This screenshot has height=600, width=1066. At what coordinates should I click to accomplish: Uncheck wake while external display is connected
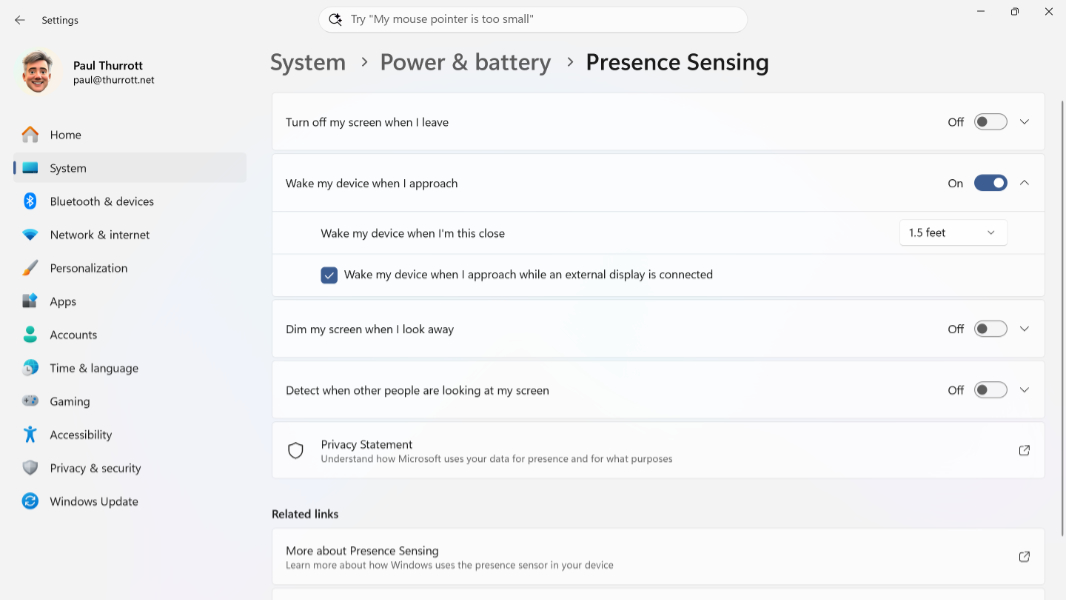(x=329, y=275)
